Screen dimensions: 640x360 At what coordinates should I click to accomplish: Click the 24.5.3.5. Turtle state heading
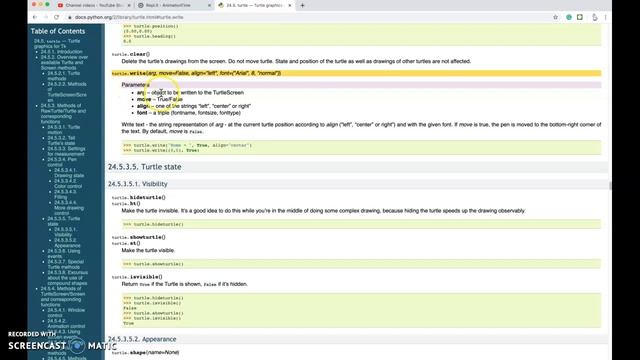144,167
